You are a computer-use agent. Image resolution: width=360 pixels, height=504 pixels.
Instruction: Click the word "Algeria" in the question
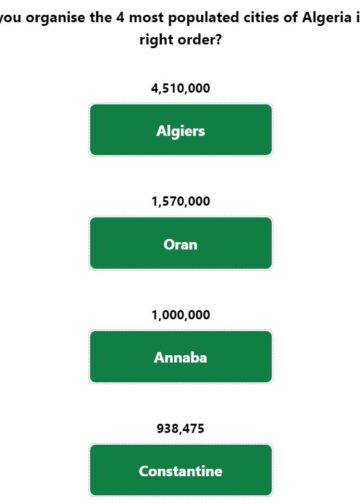pyautogui.click(x=327, y=17)
